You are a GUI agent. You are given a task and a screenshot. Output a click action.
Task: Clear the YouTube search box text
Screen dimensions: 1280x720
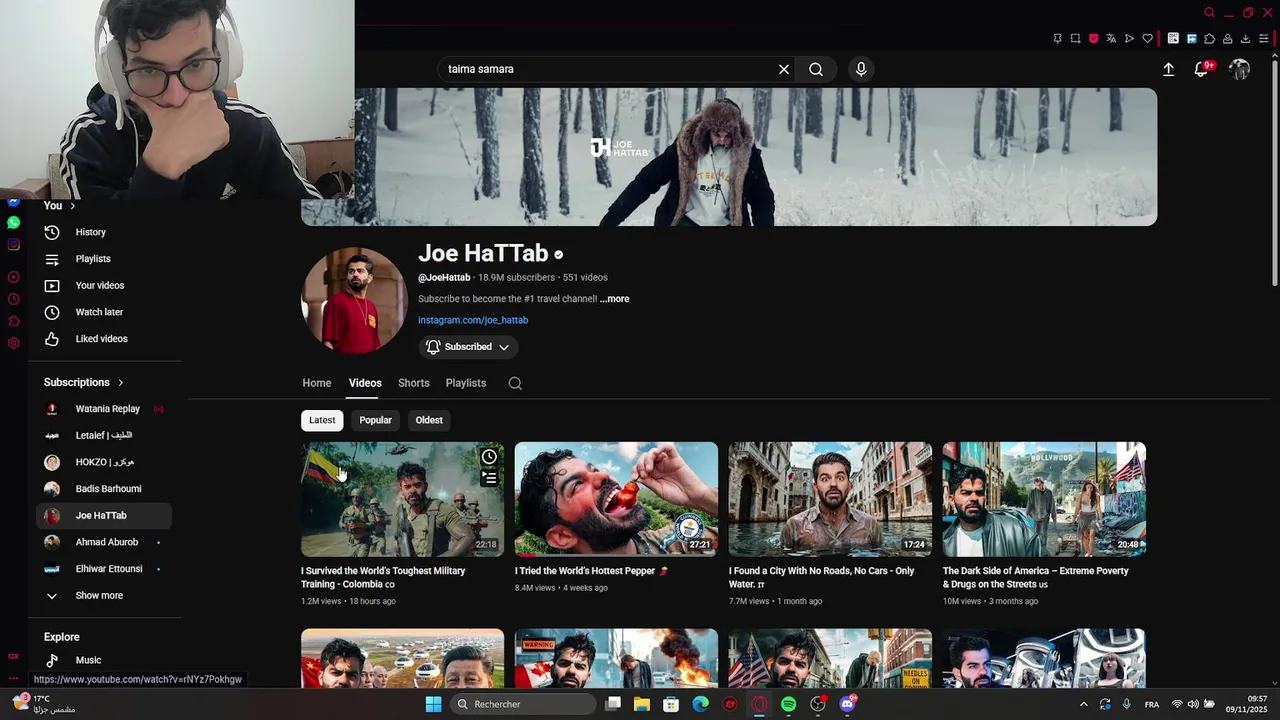click(x=784, y=69)
